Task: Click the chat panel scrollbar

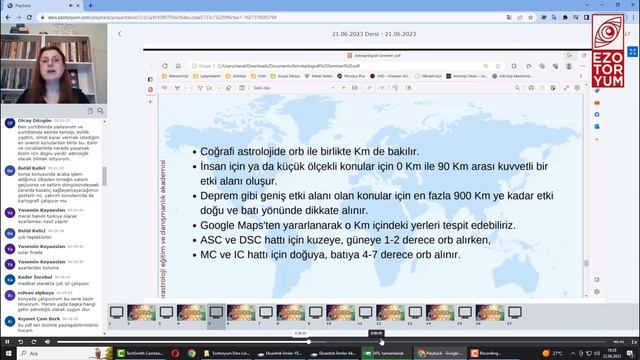Action: (x=104, y=176)
